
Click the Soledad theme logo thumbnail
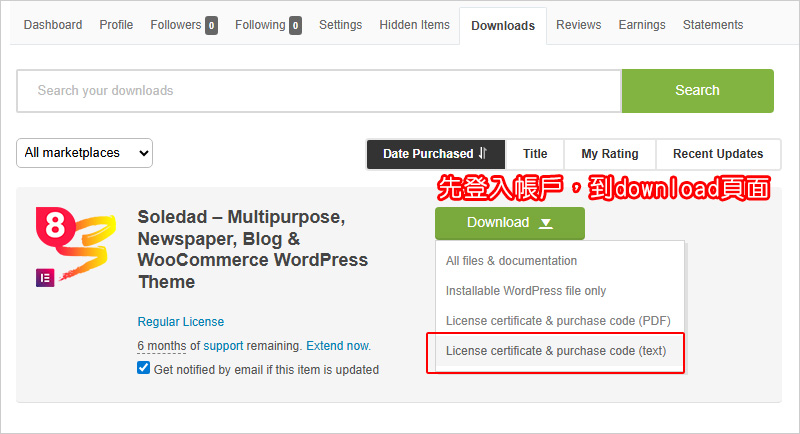point(70,247)
